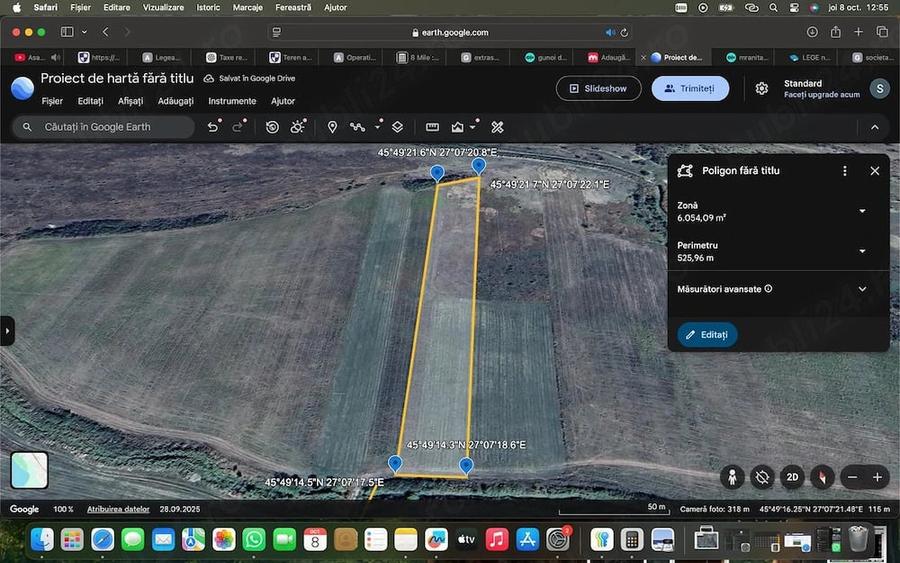Open the account avatar 'S'
The image size is (900, 563).
tap(879, 88)
